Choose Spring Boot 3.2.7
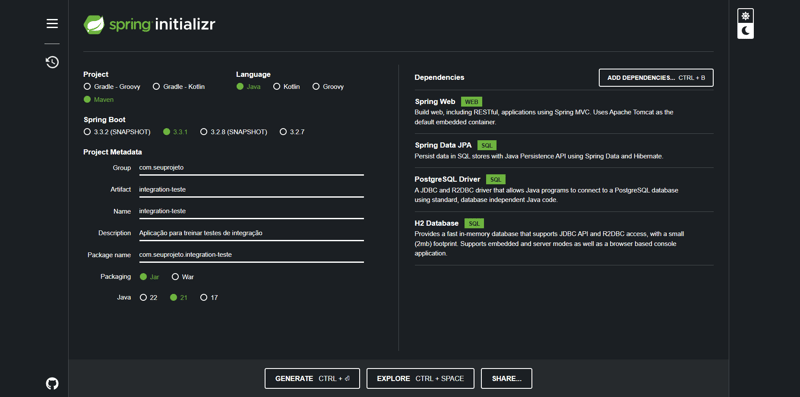The height and width of the screenshot is (397, 800). (x=292, y=132)
